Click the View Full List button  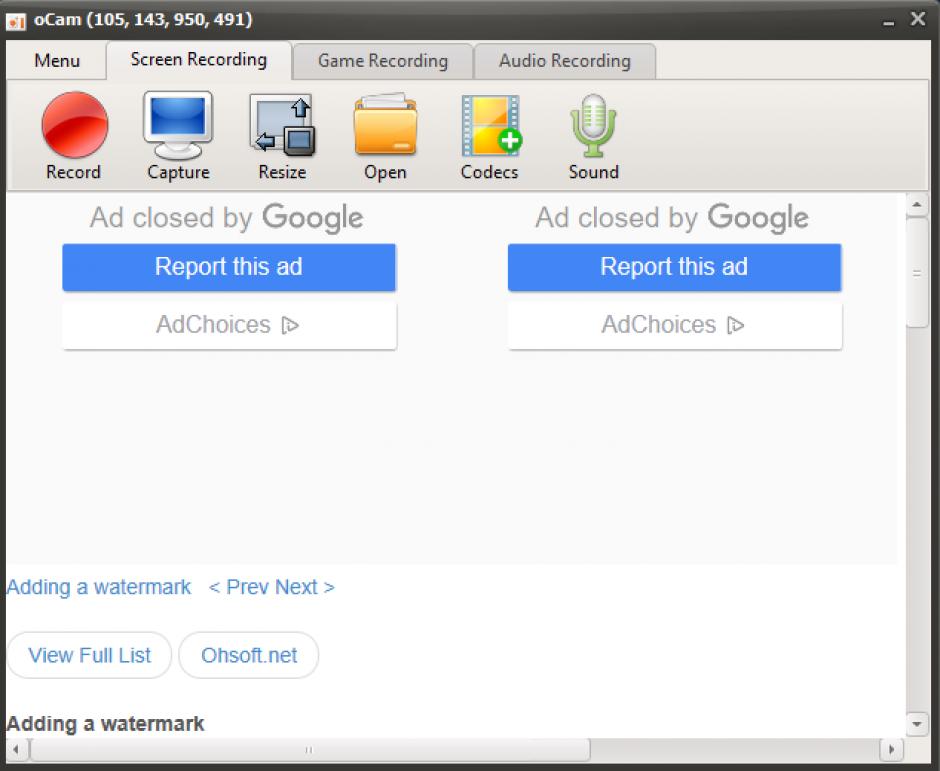point(89,655)
